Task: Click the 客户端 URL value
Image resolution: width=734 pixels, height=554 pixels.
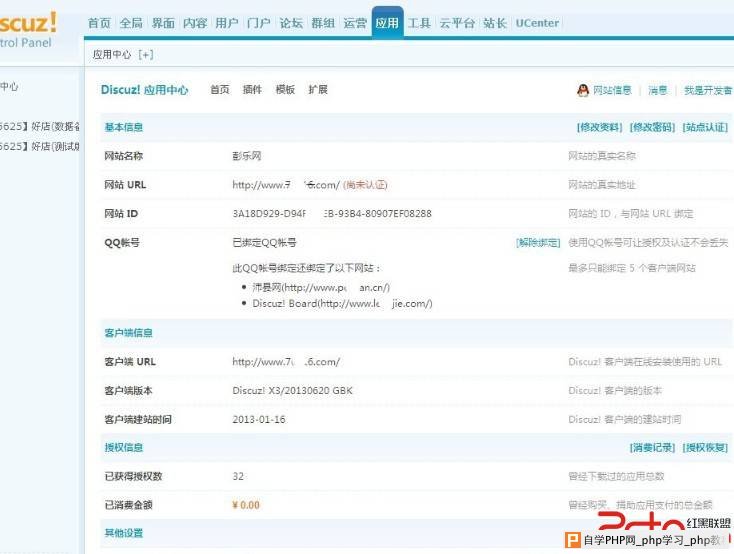Action: pyautogui.click(x=286, y=362)
